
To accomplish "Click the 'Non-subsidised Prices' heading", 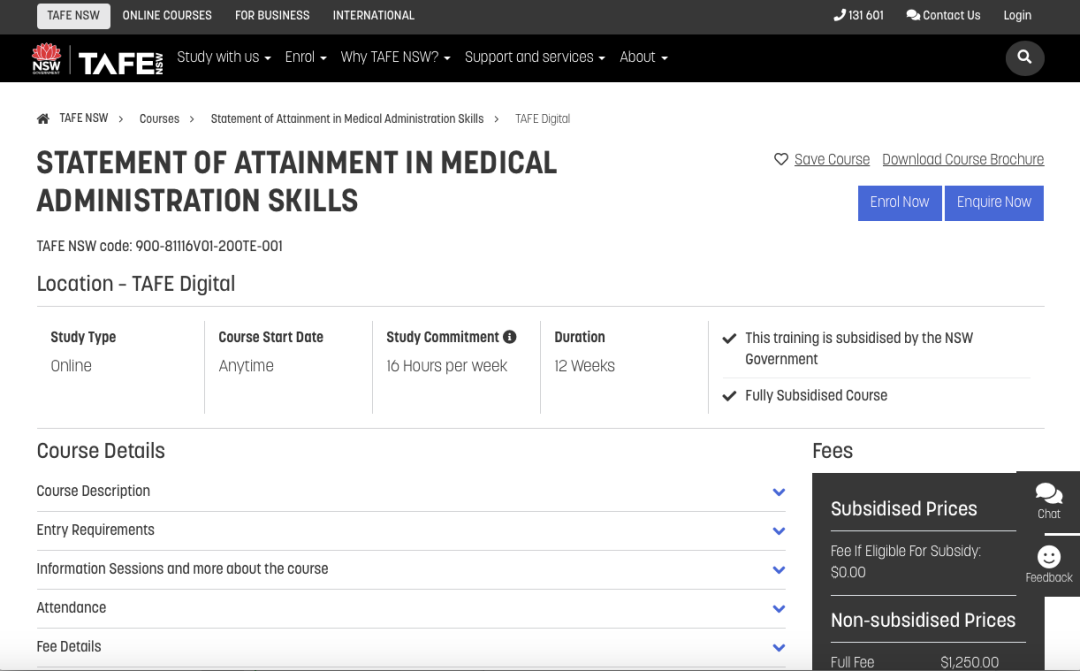I will (923, 620).
